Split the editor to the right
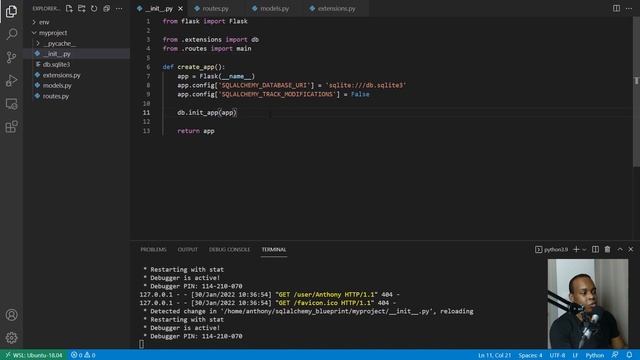The width and height of the screenshot is (640, 360). pyautogui.click(x=616, y=9)
